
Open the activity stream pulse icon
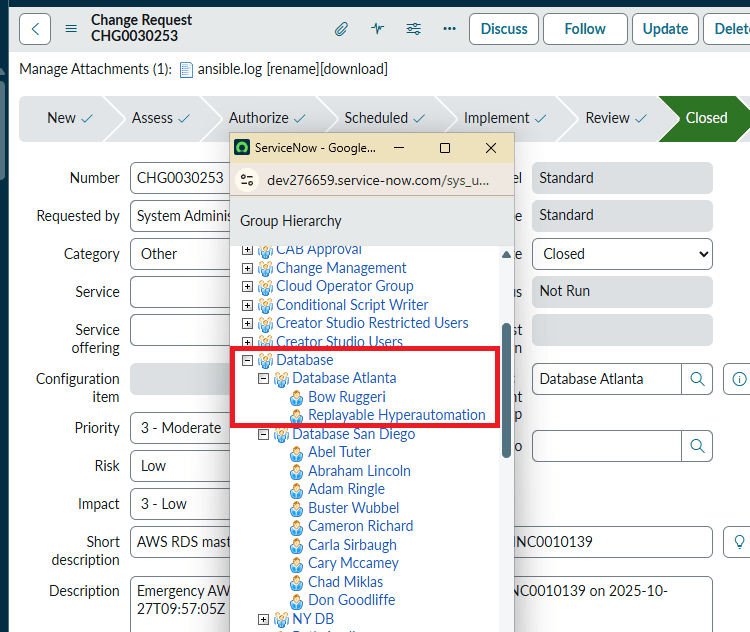pyautogui.click(x=377, y=29)
